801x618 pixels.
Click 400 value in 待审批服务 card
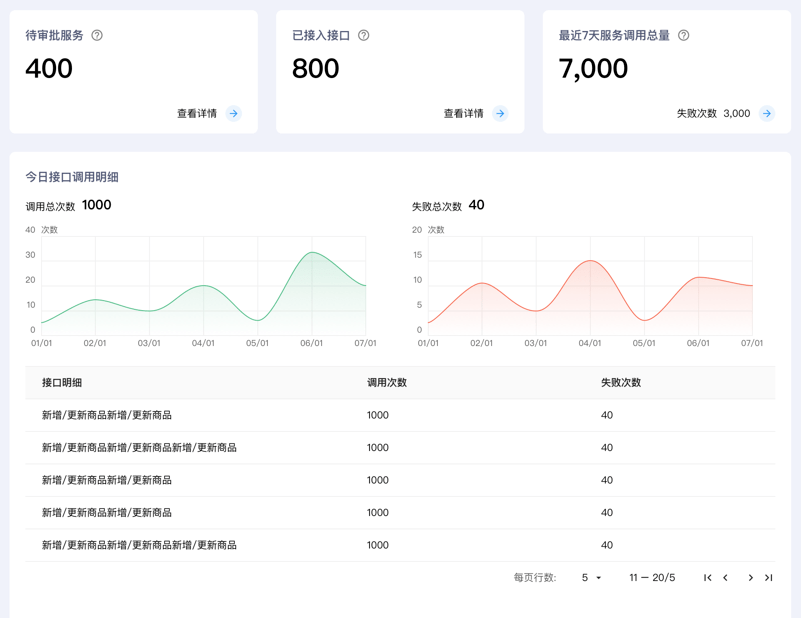point(49,68)
